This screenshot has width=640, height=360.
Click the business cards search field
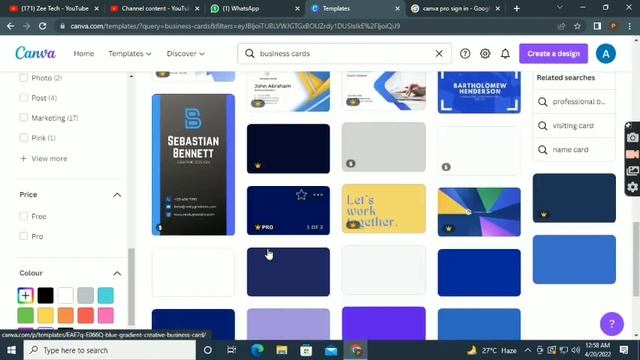(x=344, y=53)
